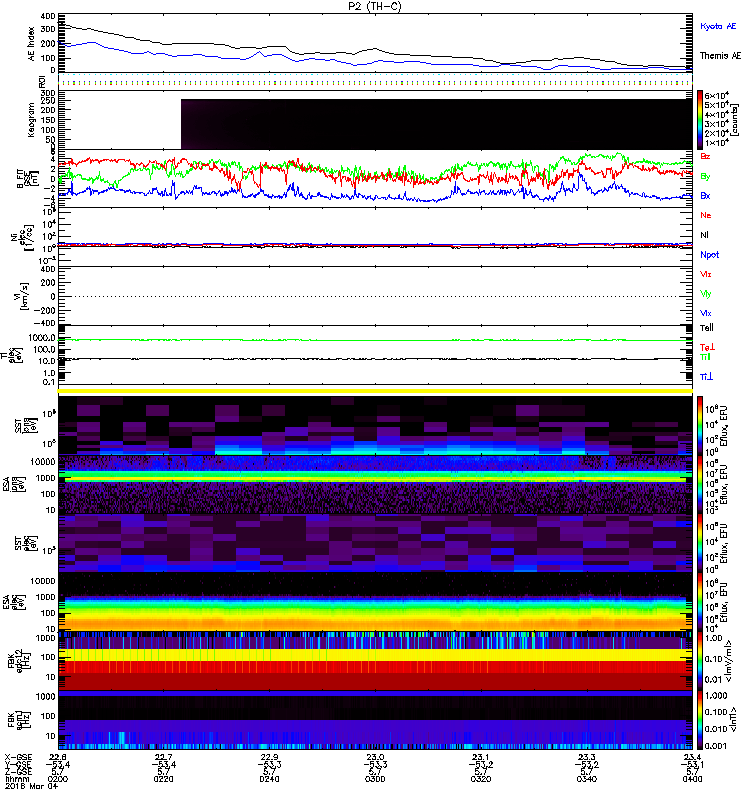Pick the FBK scm1 nT color bar
The width and height of the screenshot is (750, 800).
699,720
